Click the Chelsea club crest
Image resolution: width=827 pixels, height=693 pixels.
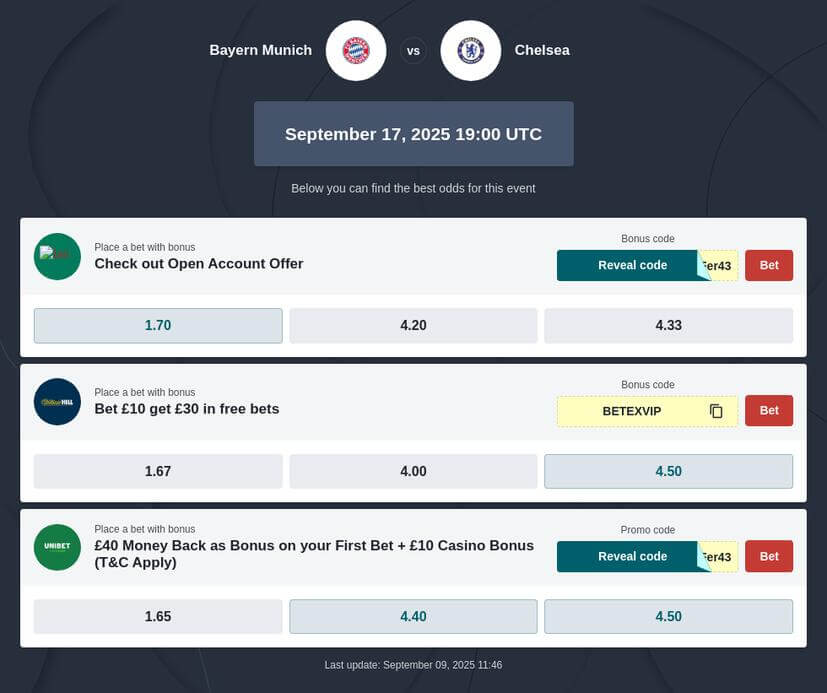[x=470, y=51]
